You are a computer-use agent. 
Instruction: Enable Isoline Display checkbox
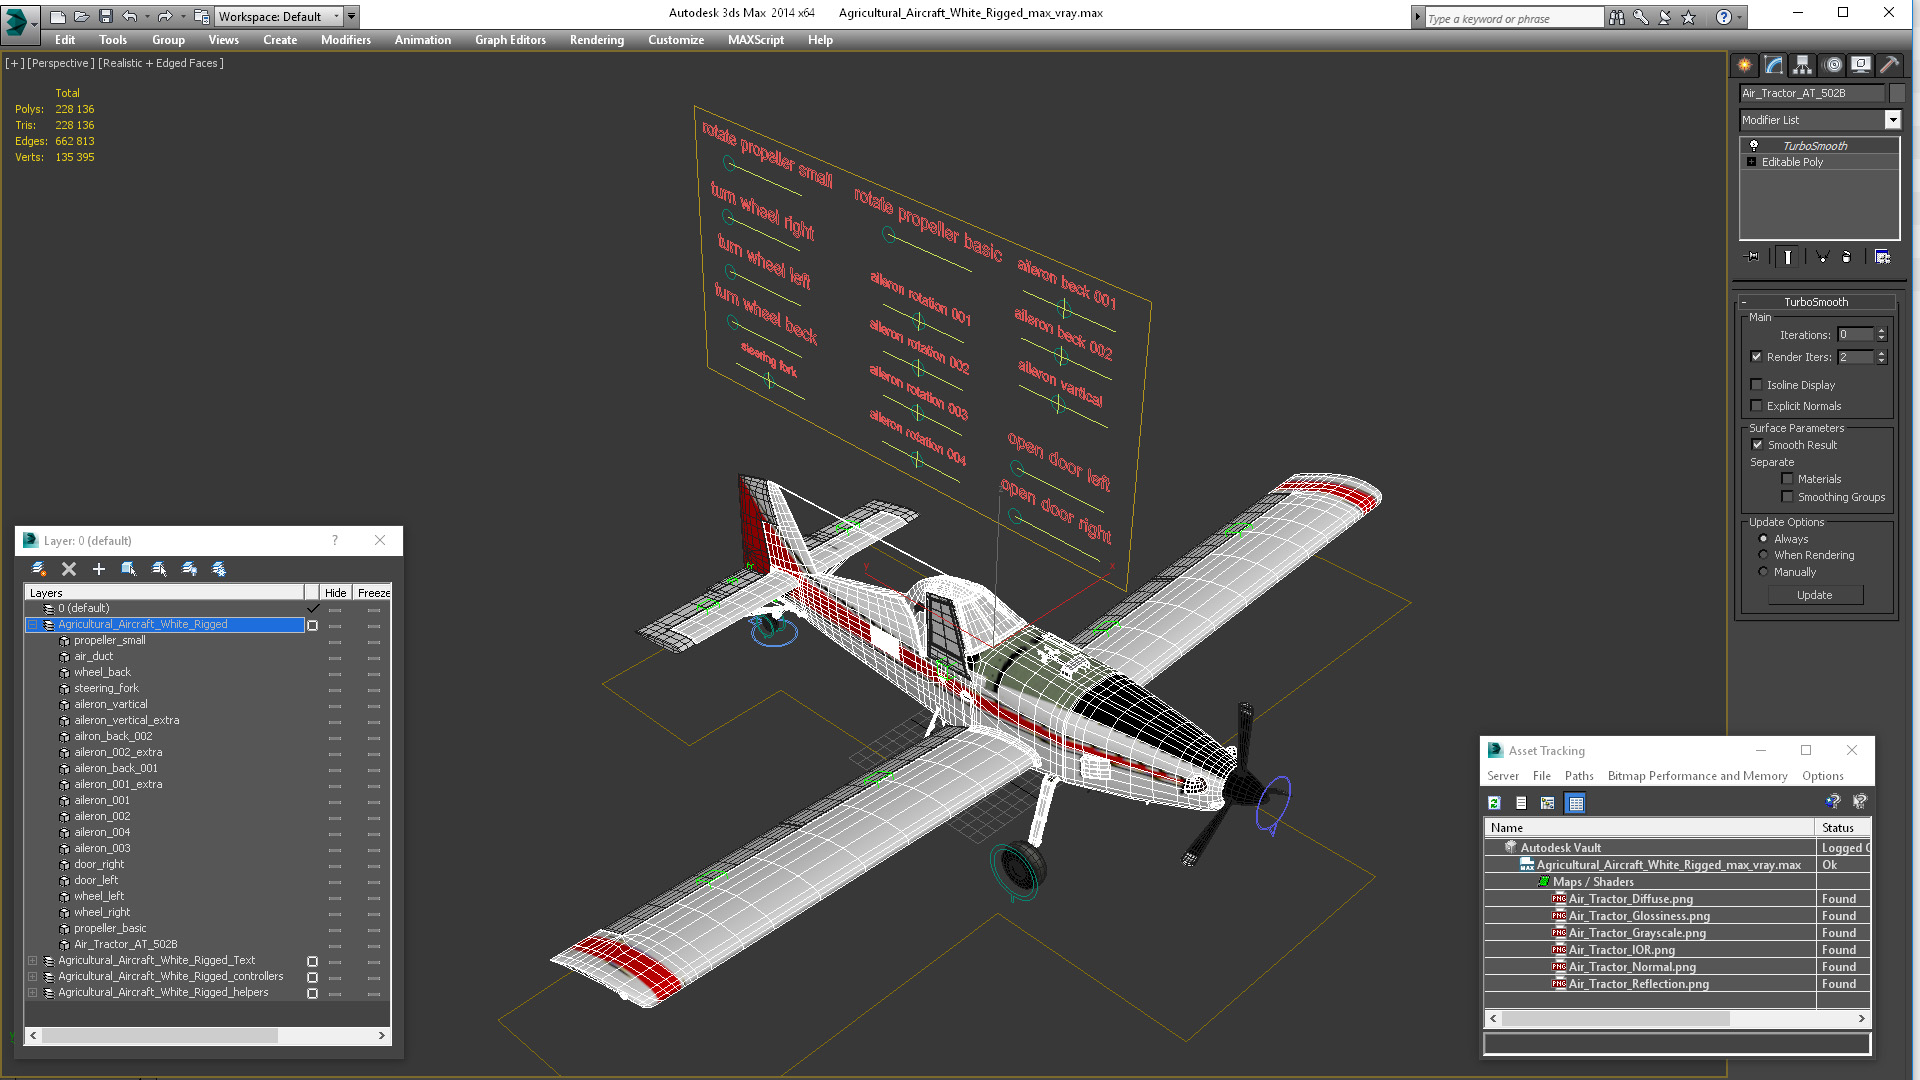1756,385
